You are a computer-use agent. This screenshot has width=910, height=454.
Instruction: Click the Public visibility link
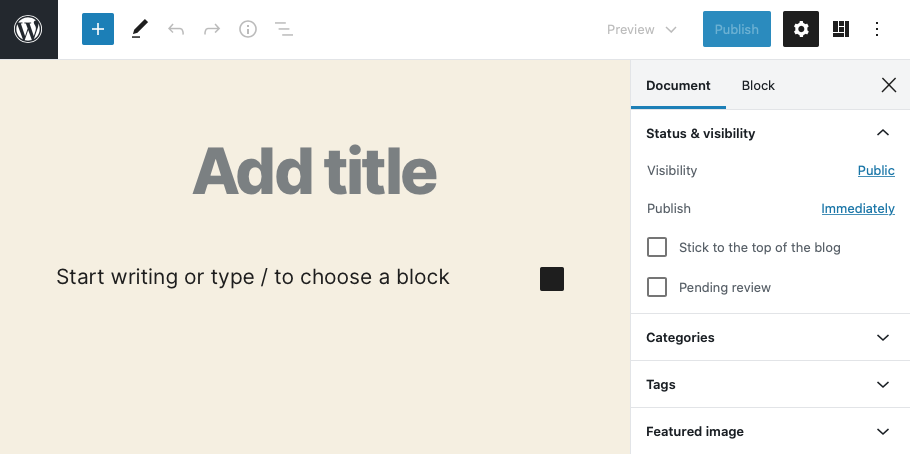tap(876, 170)
